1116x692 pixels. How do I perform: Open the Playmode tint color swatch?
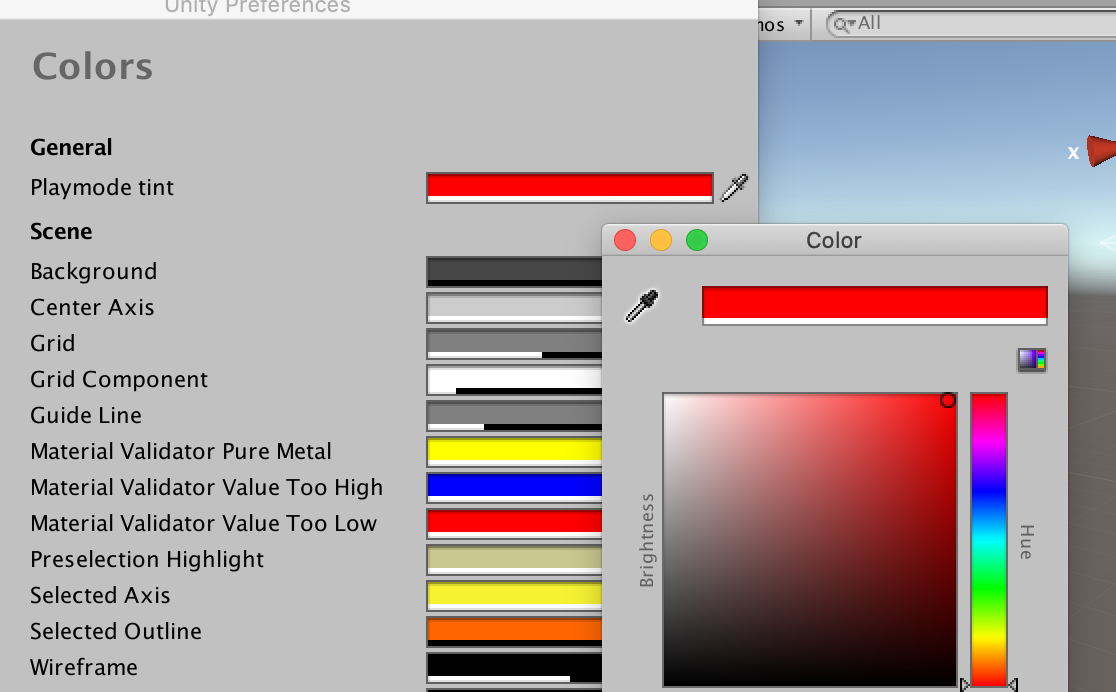pos(569,188)
